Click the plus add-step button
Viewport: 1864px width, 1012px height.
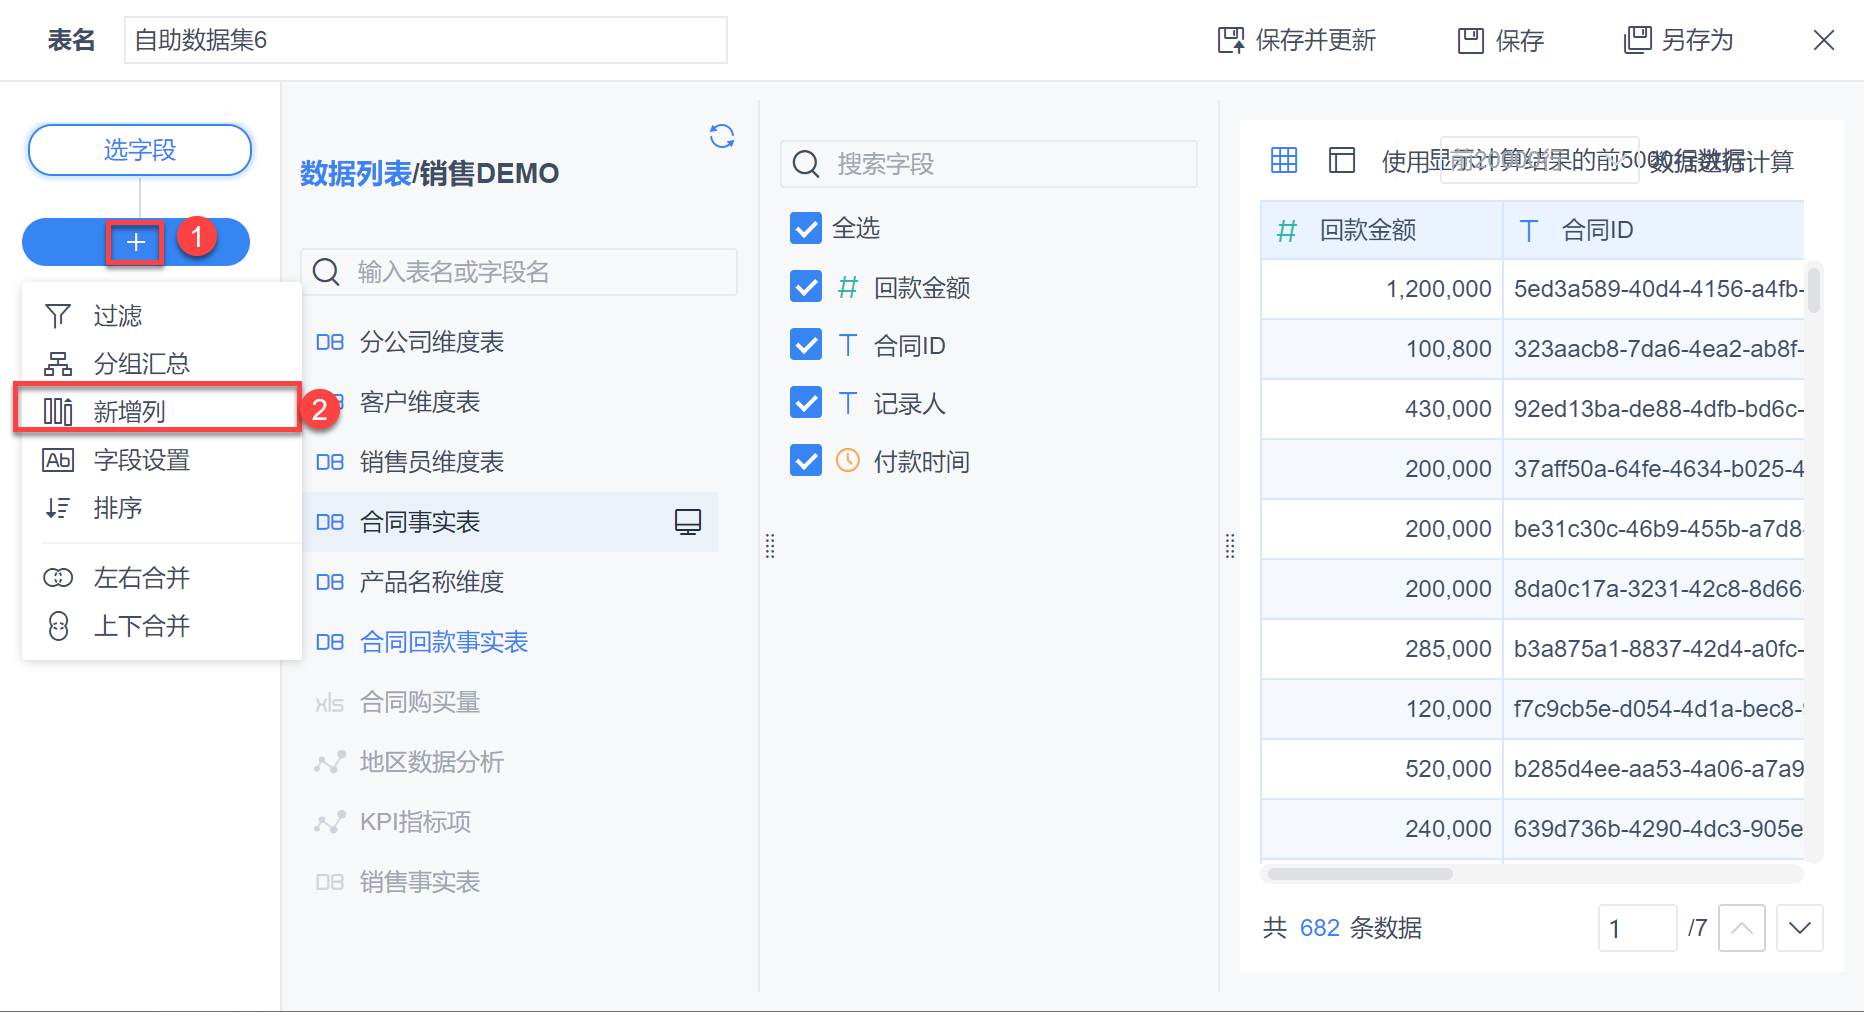point(136,242)
